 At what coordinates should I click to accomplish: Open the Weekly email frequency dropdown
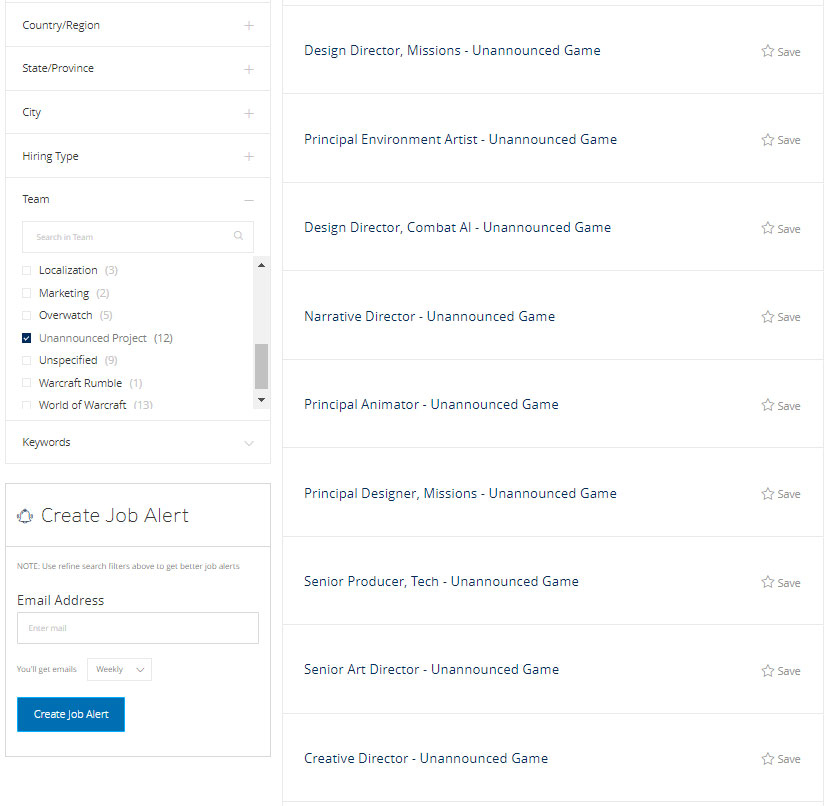[119, 669]
